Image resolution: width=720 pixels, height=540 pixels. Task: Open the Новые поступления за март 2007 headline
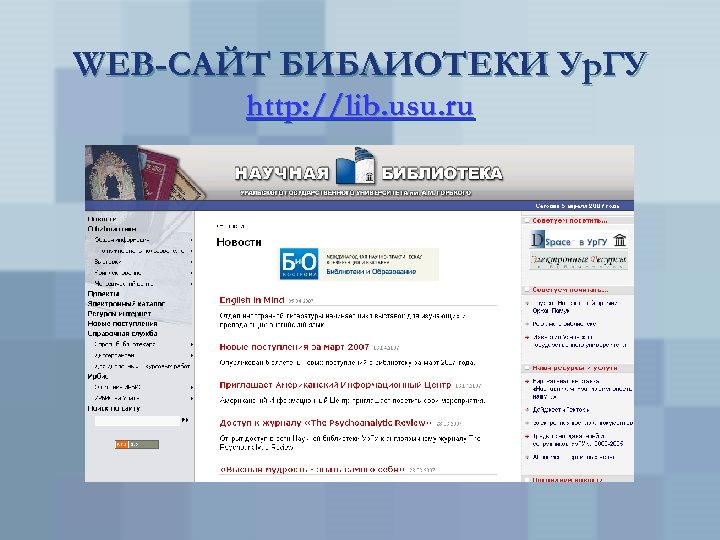294,347
